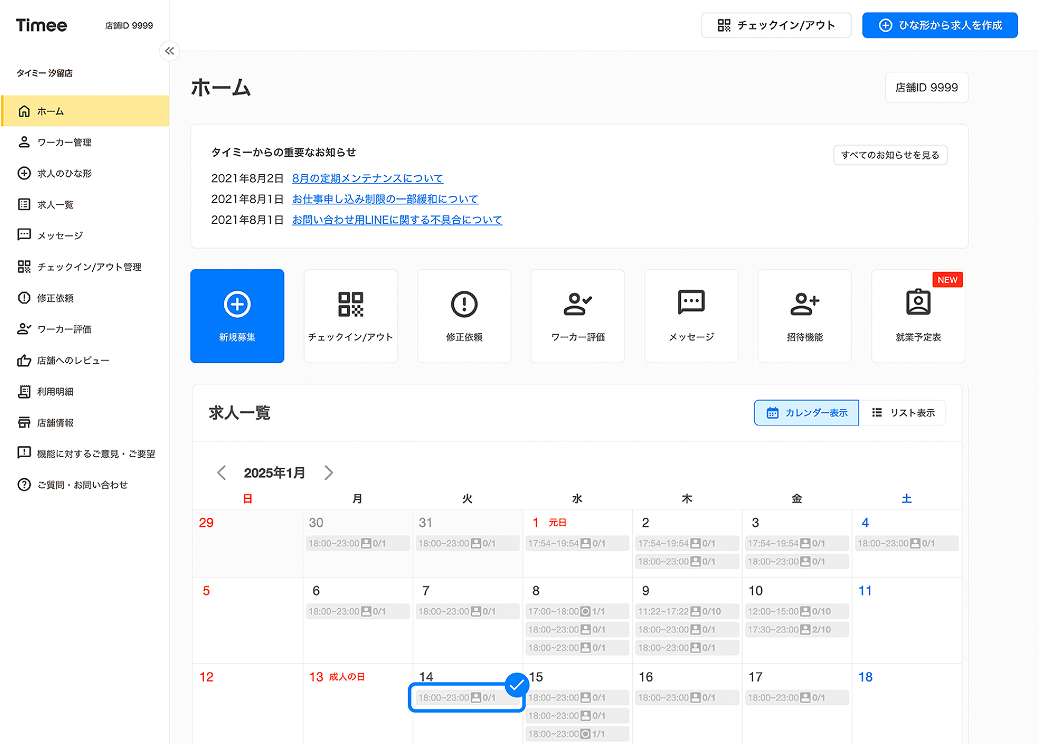Select the 18:00~23:00 job on January 16
Image resolution: width=1040 pixels, height=744 pixels.
click(x=687, y=698)
